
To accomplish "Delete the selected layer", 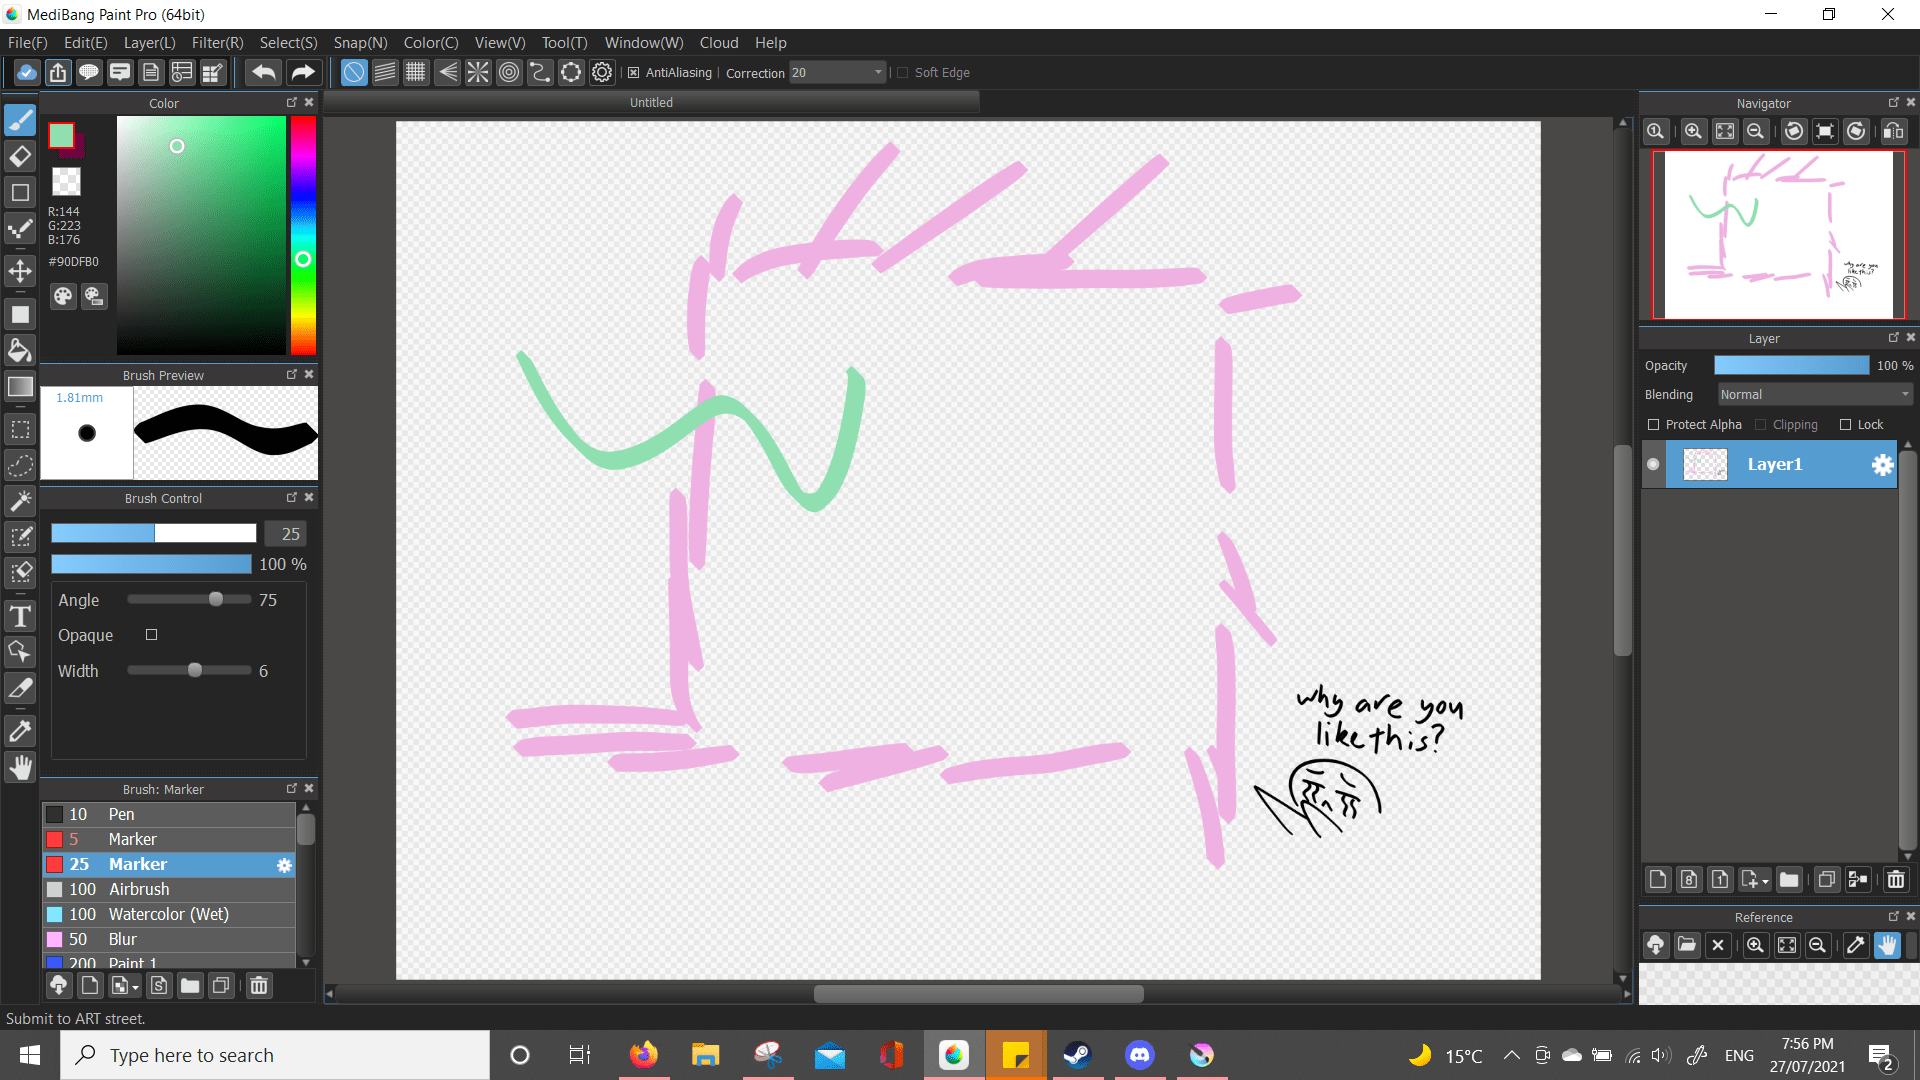I will pos(1896,880).
